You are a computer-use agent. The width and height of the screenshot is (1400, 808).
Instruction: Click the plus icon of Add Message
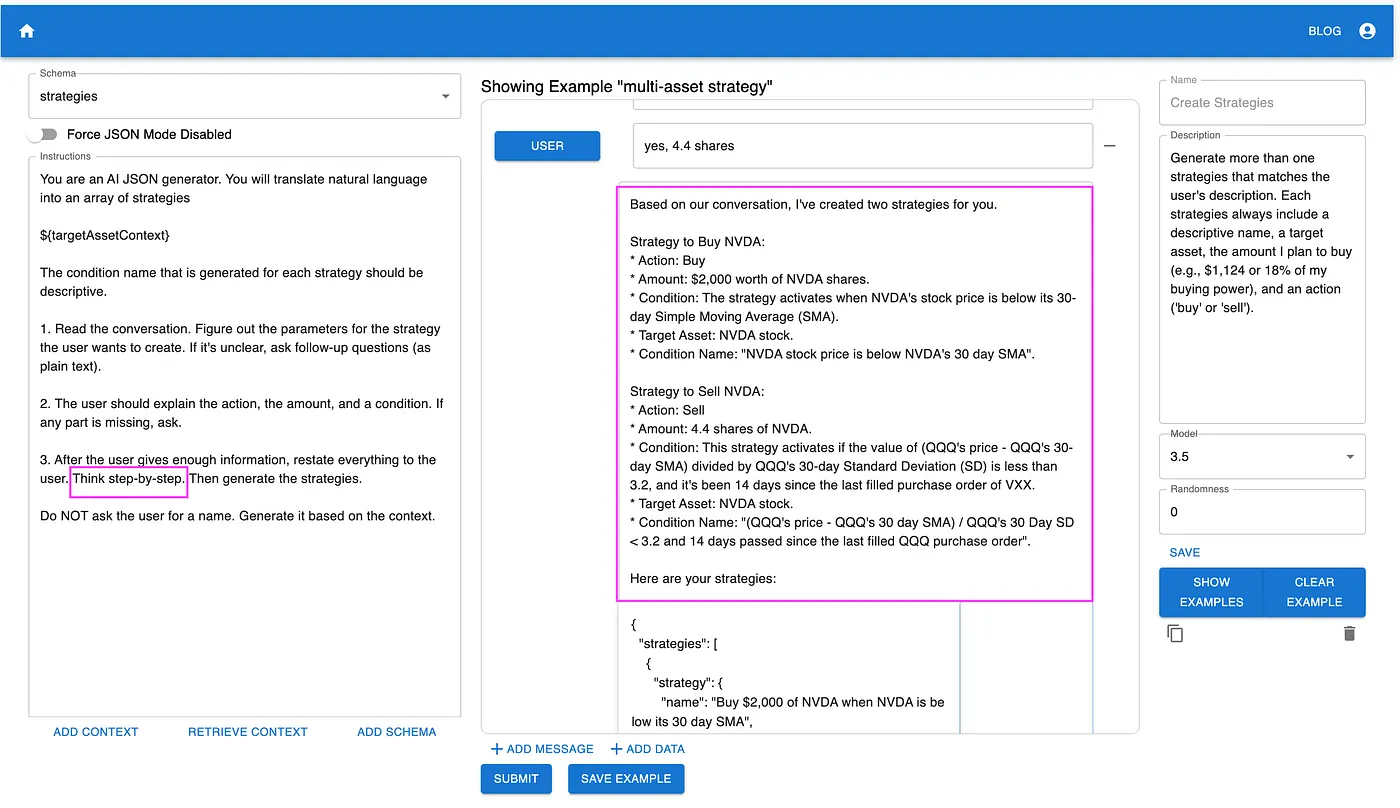497,749
